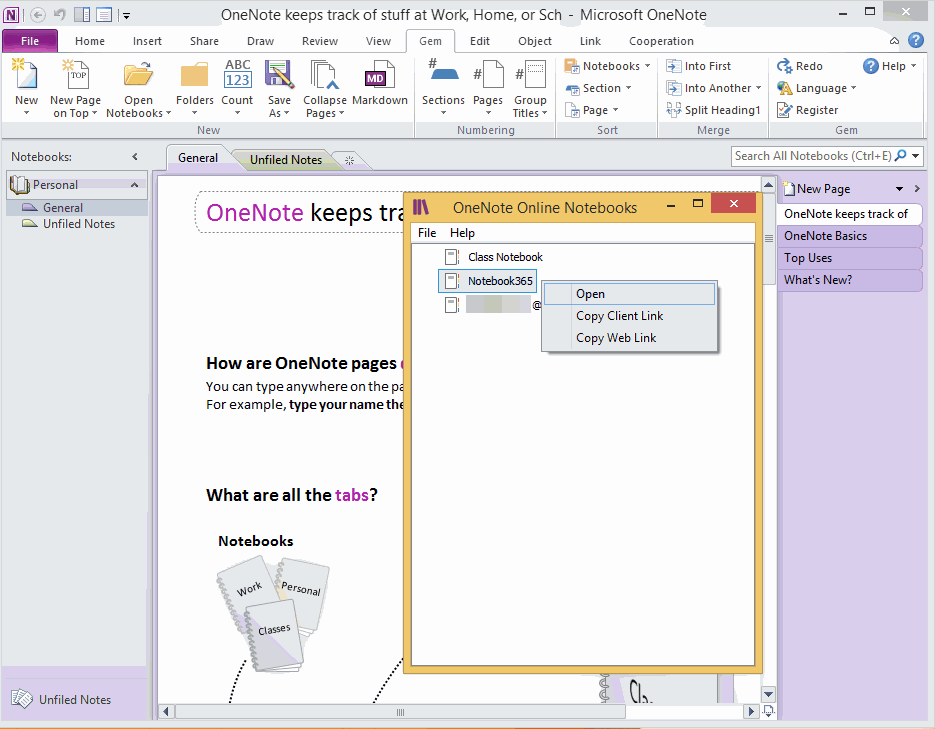Choose Open in the context menu

pos(629,294)
